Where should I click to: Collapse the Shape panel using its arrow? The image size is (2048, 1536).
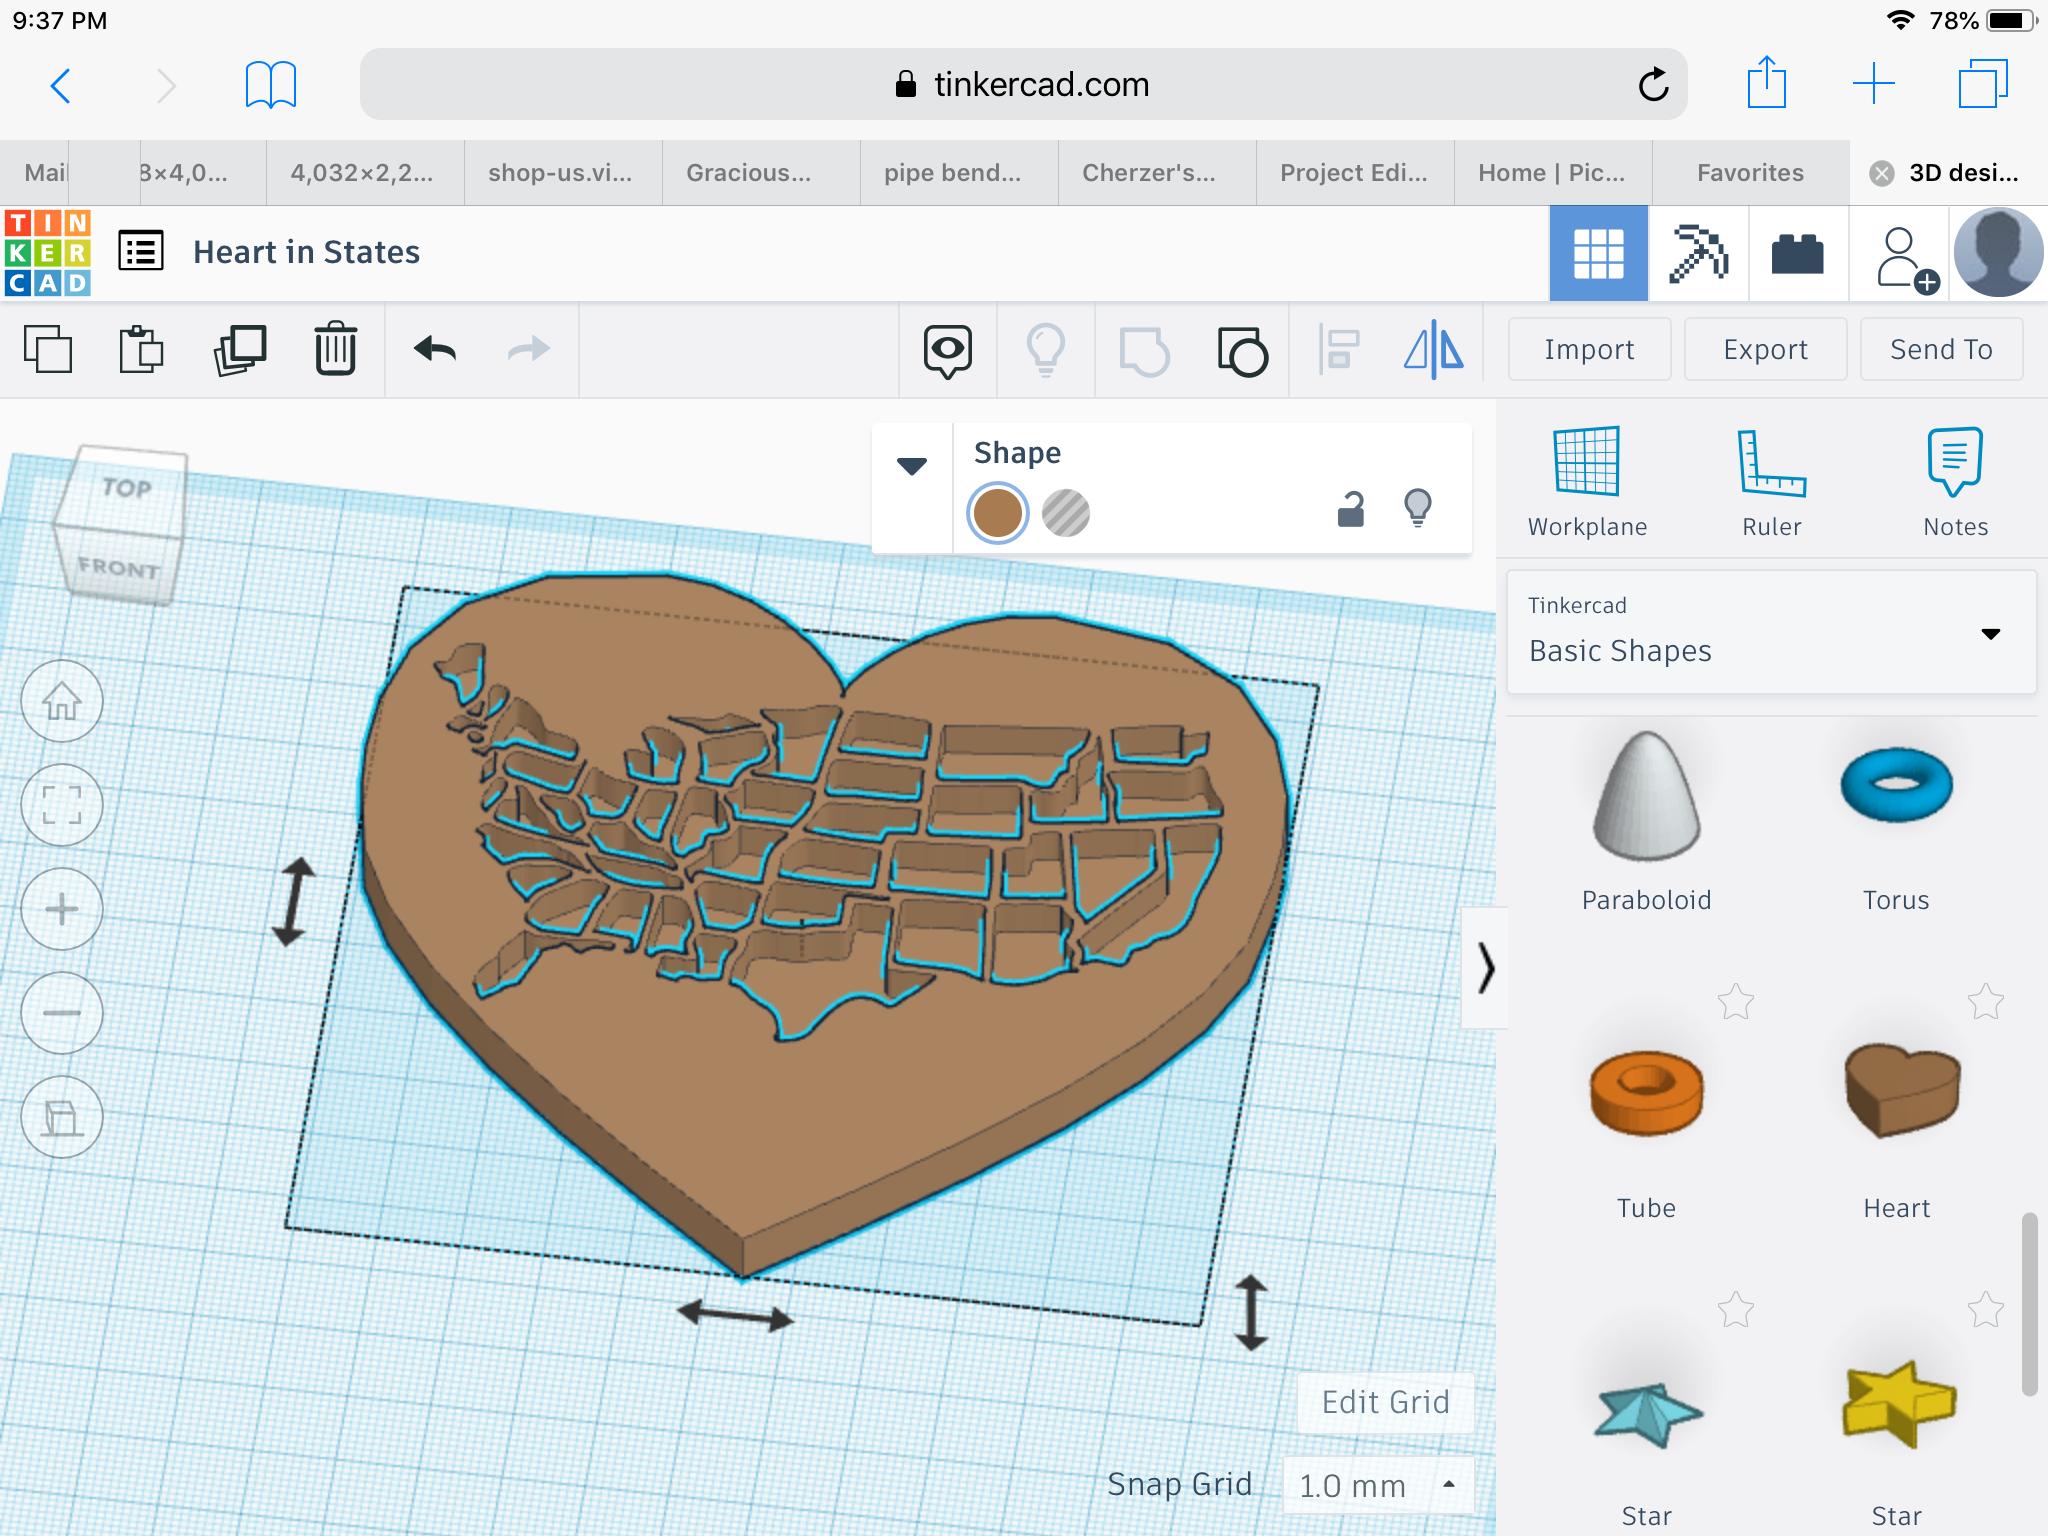coord(911,466)
